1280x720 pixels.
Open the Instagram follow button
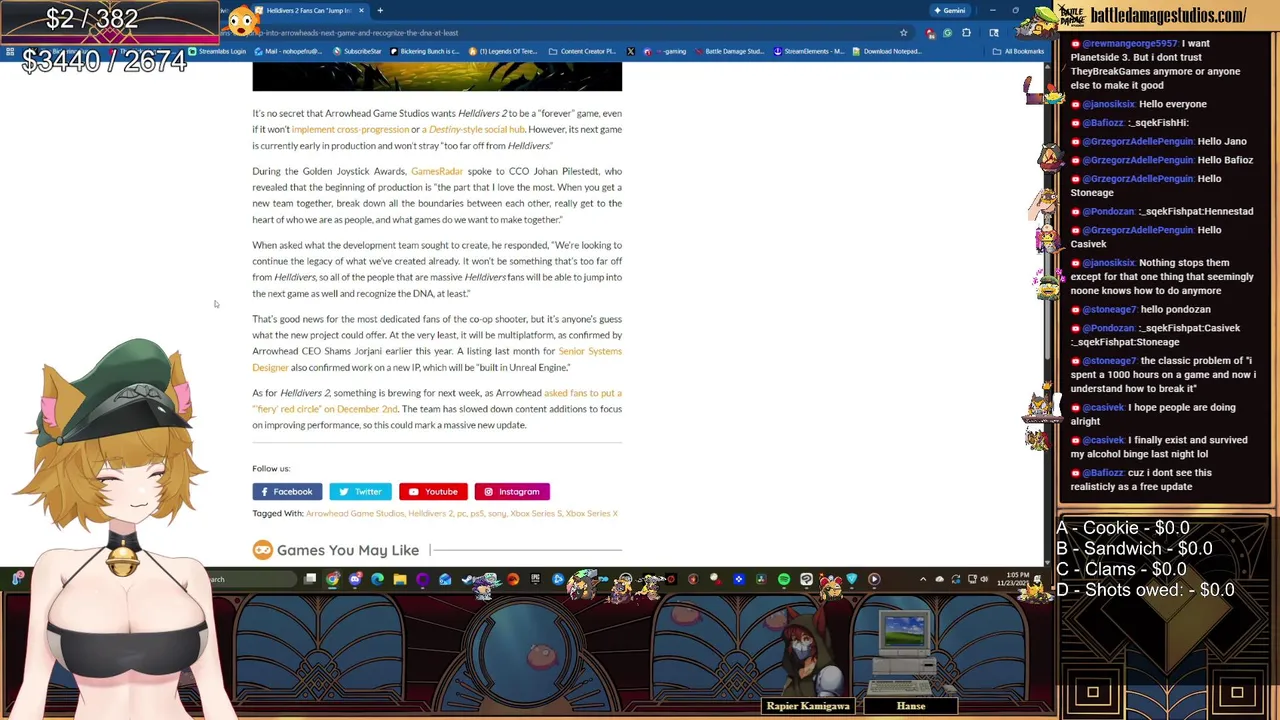click(512, 491)
